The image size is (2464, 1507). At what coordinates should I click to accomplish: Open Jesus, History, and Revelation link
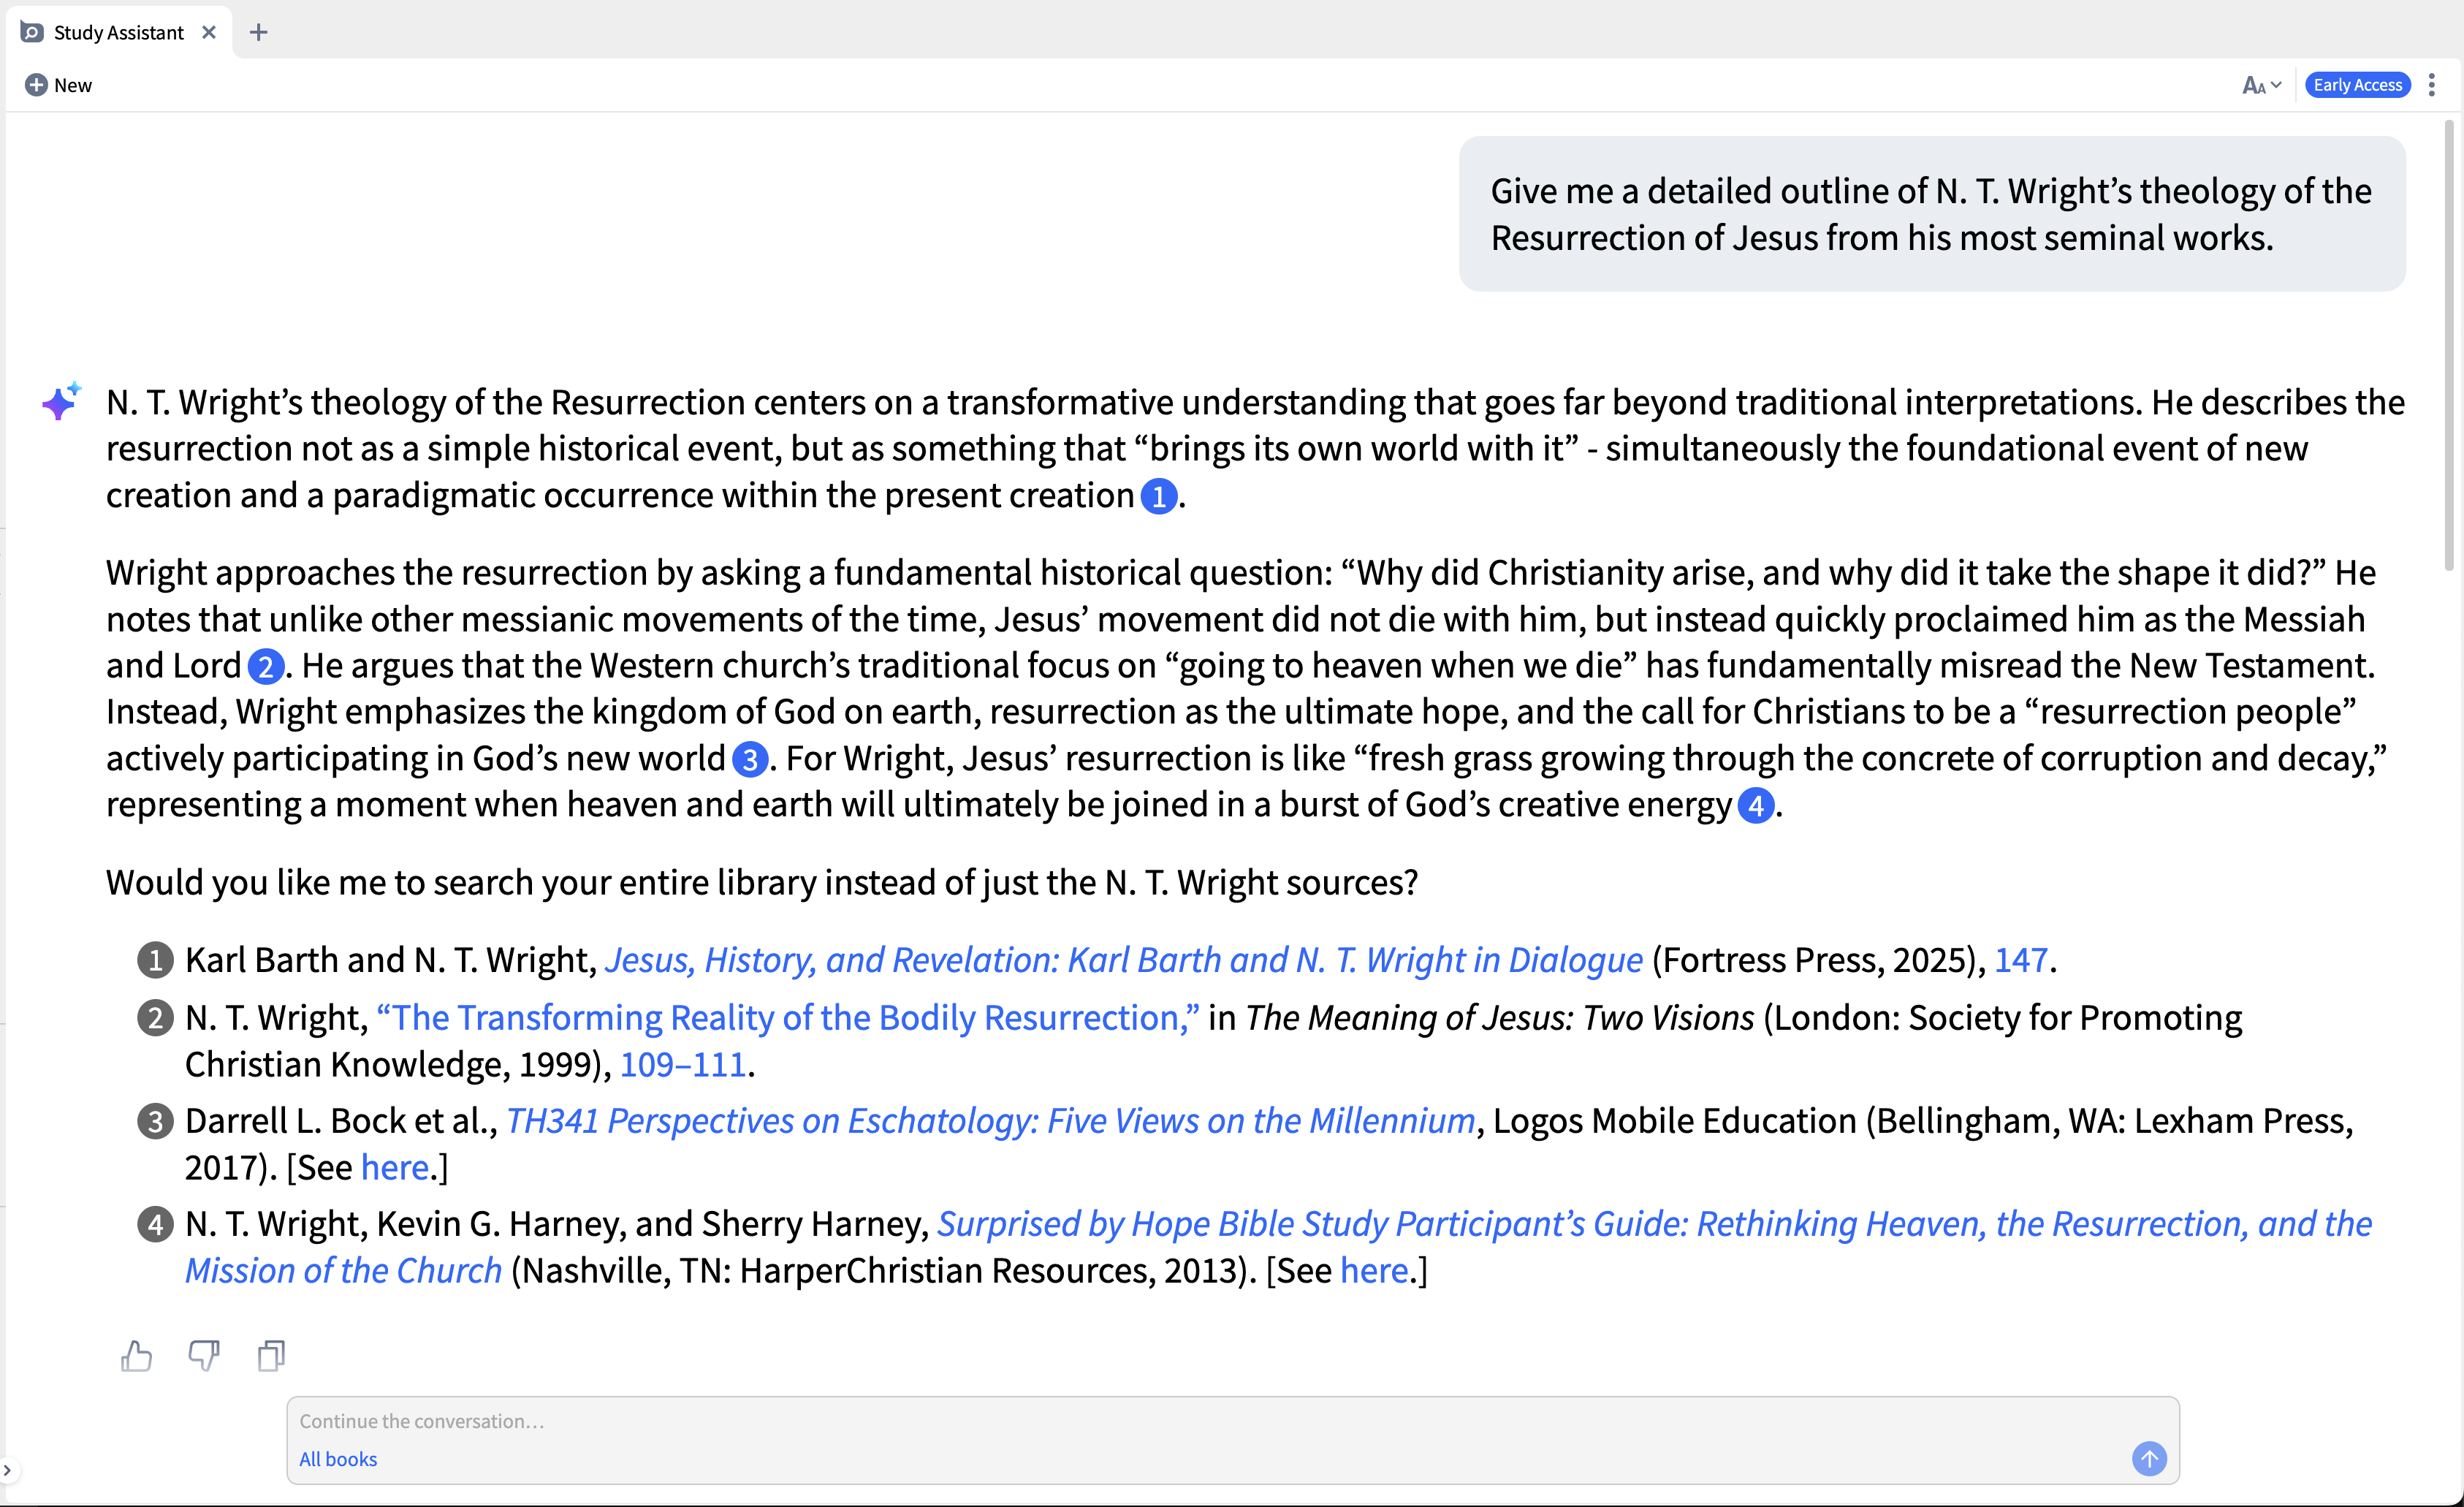(1123, 960)
